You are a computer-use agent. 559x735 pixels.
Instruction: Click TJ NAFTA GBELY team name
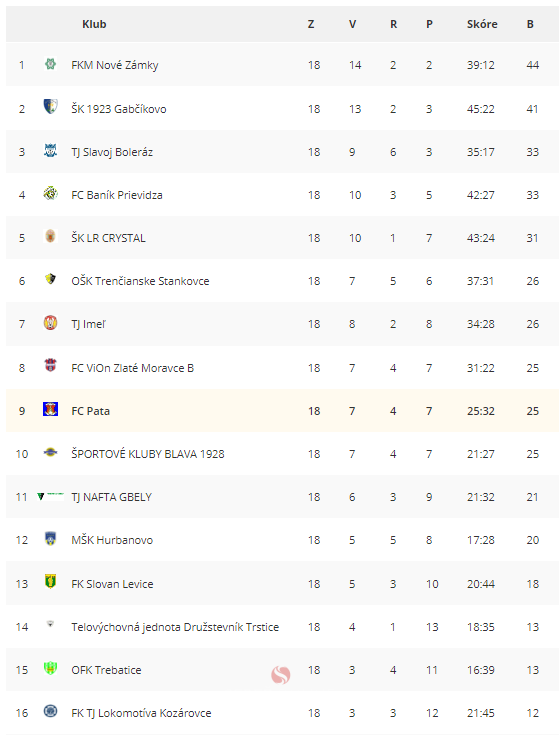click(x=112, y=497)
